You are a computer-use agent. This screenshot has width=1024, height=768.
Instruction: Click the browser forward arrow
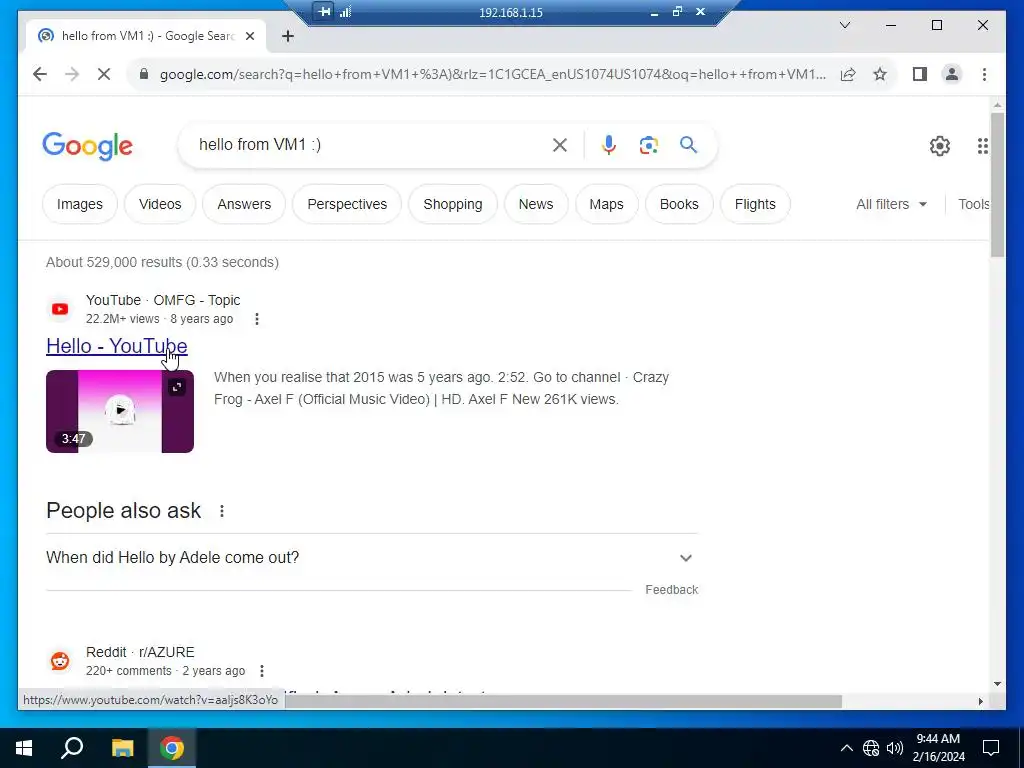click(x=72, y=74)
